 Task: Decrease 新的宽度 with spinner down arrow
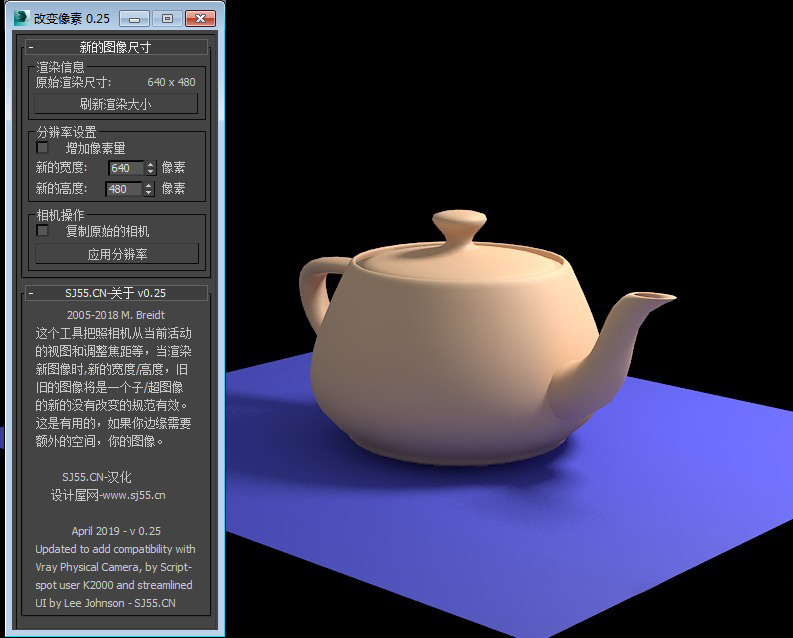[150, 172]
